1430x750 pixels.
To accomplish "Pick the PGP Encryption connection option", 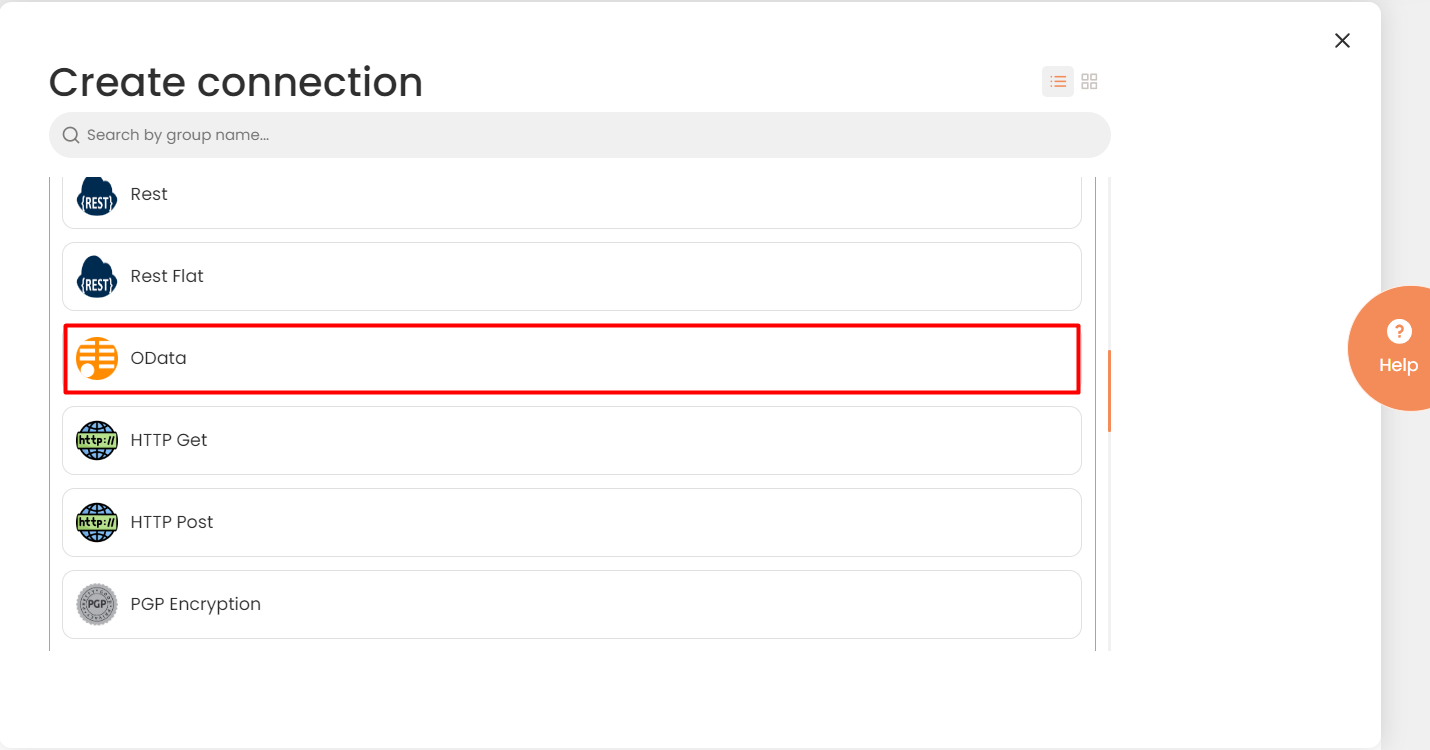I will point(572,604).
